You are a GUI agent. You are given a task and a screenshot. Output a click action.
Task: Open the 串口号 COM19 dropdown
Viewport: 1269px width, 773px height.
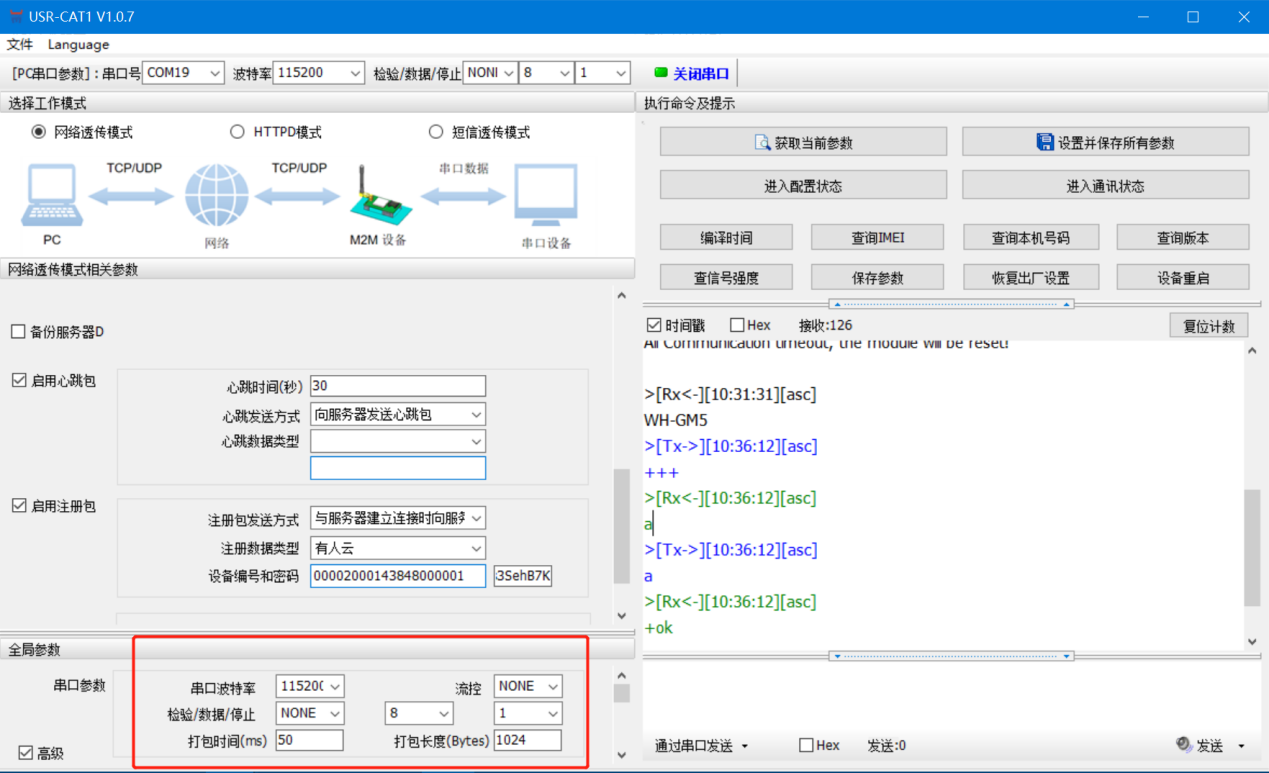point(214,73)
